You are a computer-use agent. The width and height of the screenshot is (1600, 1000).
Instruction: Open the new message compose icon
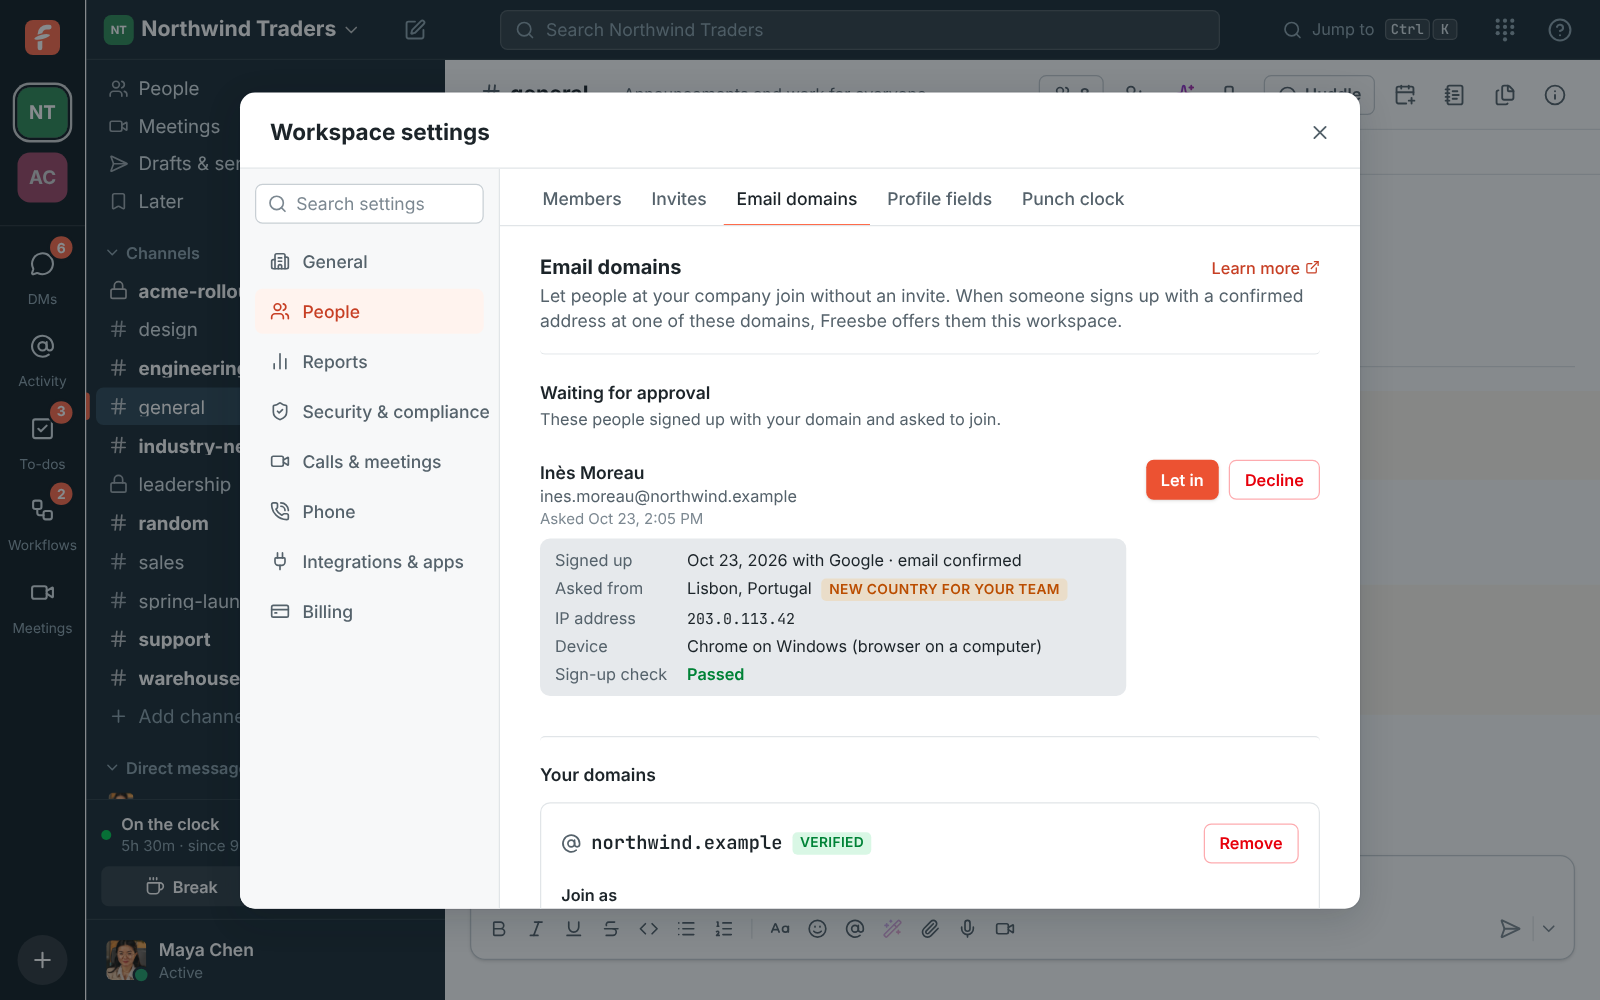click(415, 30)
